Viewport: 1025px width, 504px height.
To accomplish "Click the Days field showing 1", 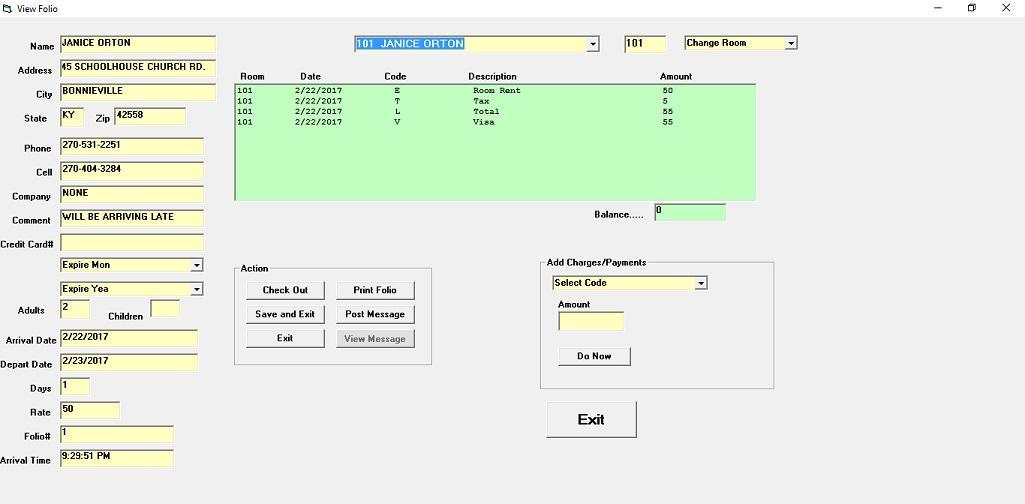I will (75, 386).
